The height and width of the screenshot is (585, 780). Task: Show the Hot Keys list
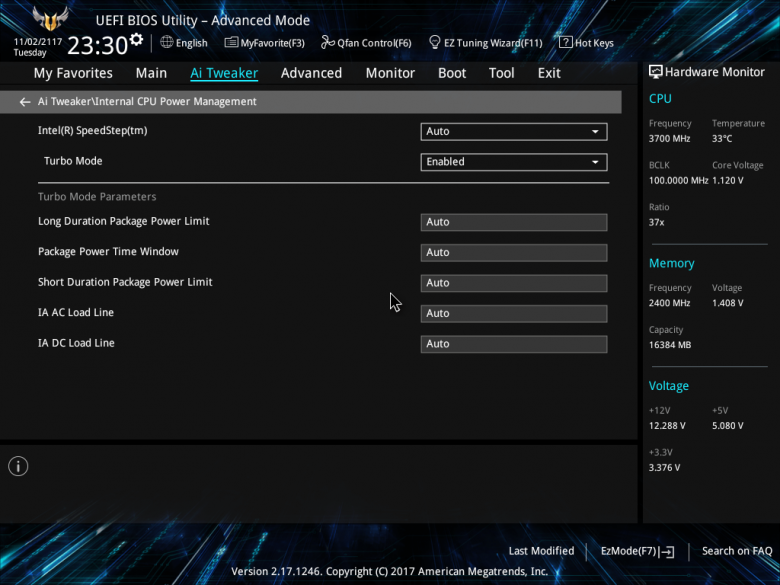[x=586, y=43]
